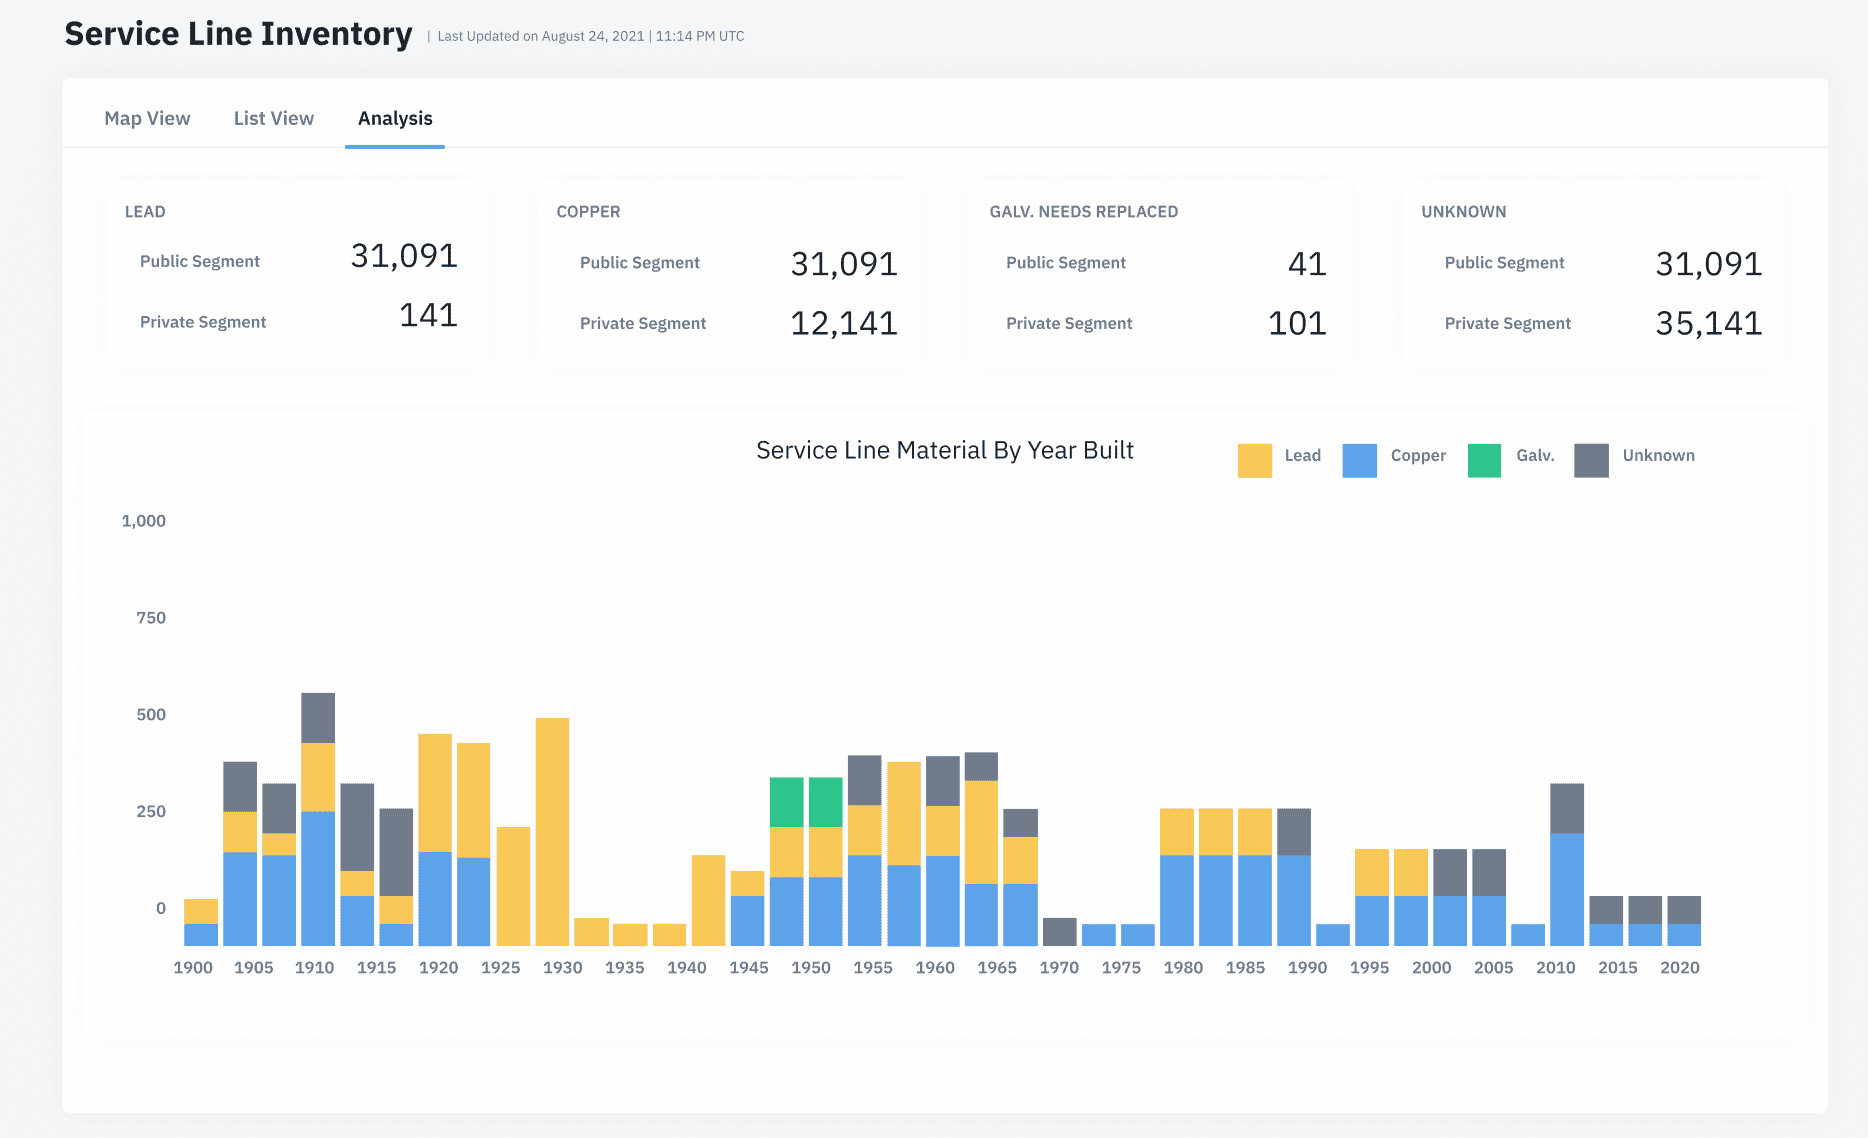Screen dimensions: 1868x1138
Task: Click the gray top of the tallest bar
Action: (318, 717)
